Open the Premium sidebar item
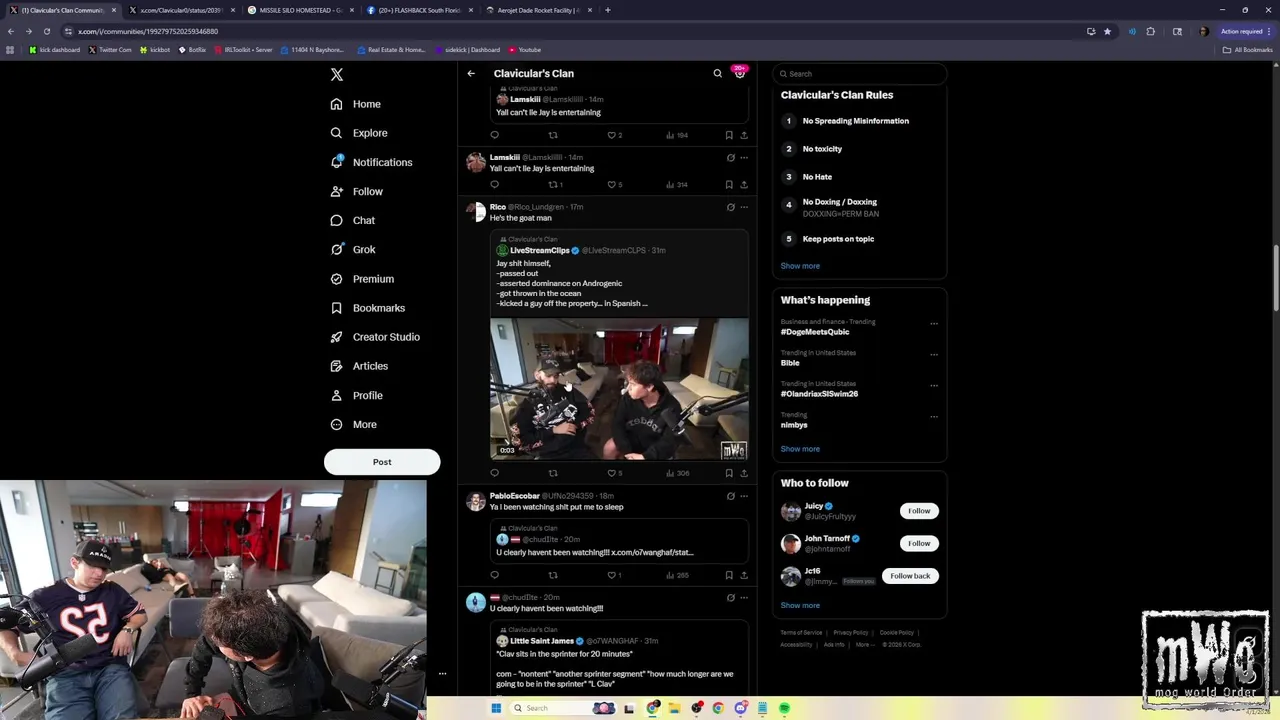 coord(362,279)
